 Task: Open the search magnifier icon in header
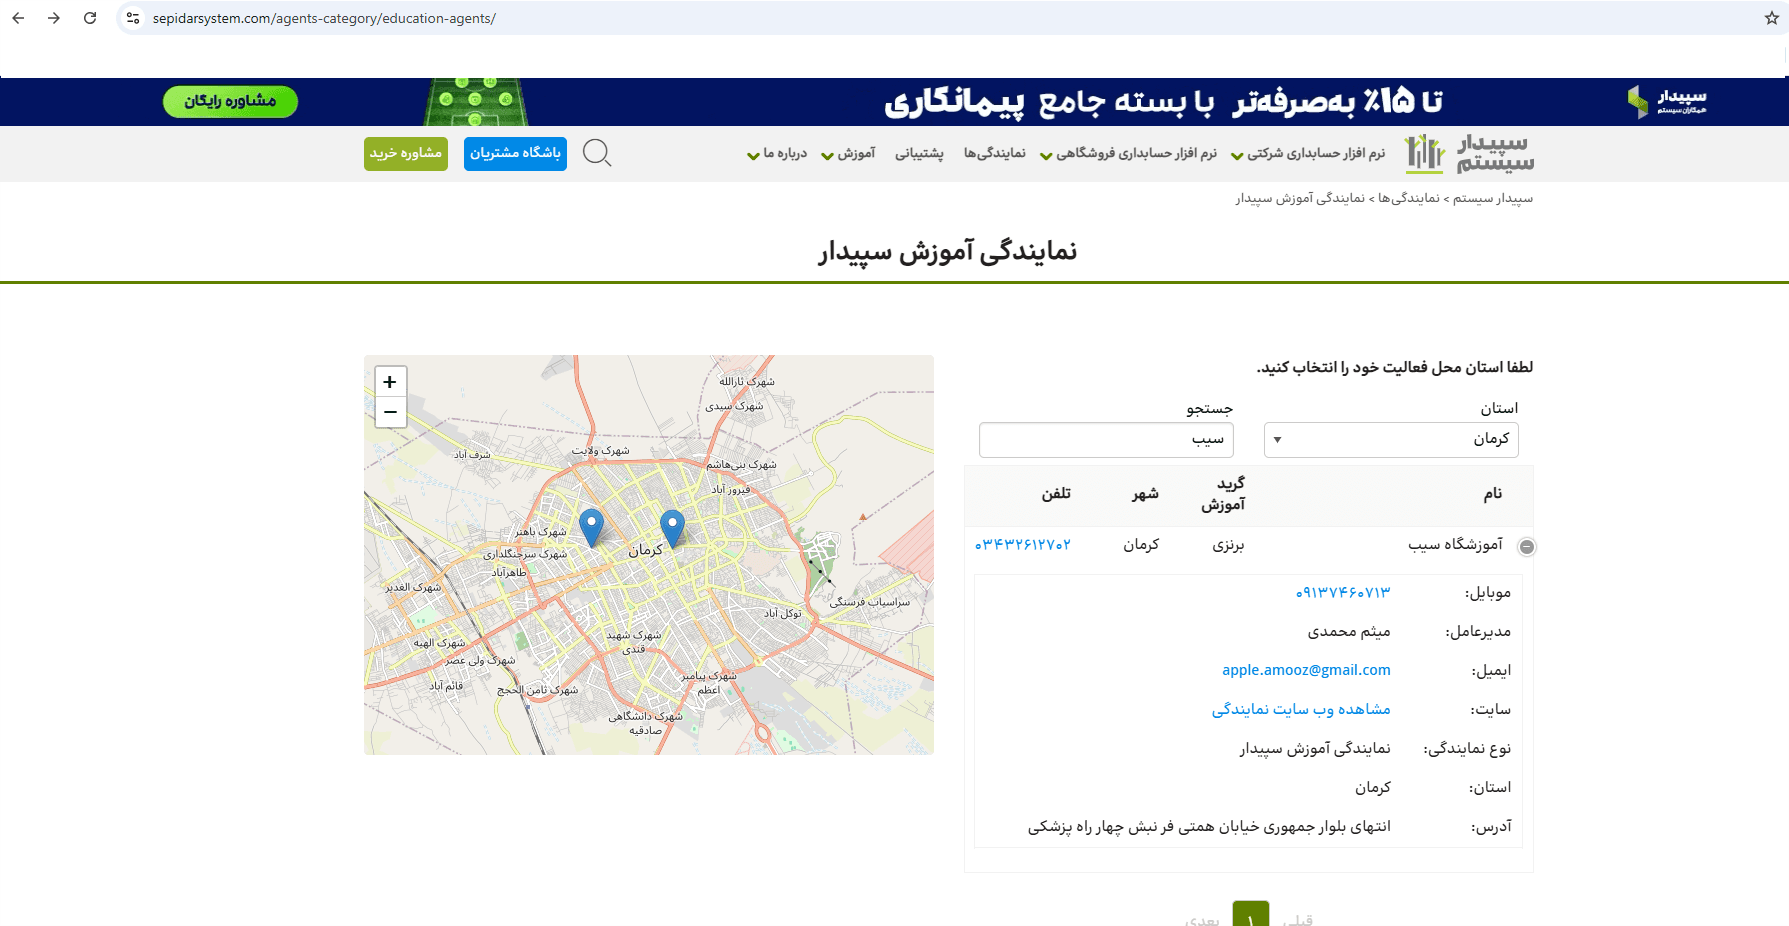tap(597, 153)
